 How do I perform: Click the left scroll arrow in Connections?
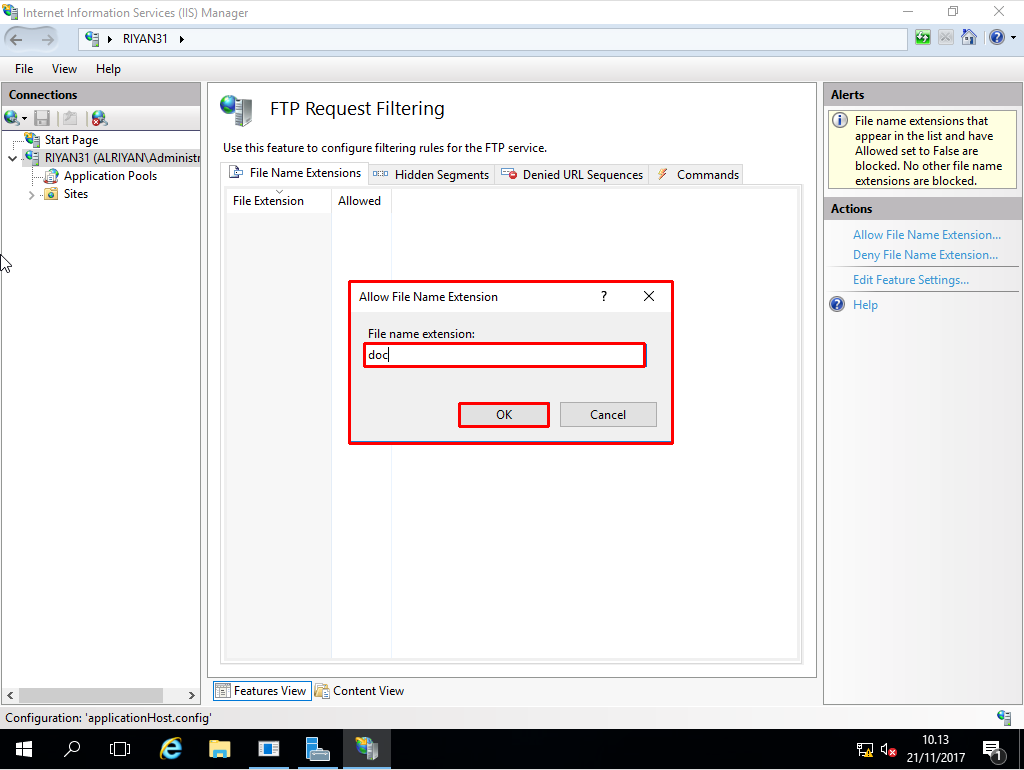[x=10, y=695]
